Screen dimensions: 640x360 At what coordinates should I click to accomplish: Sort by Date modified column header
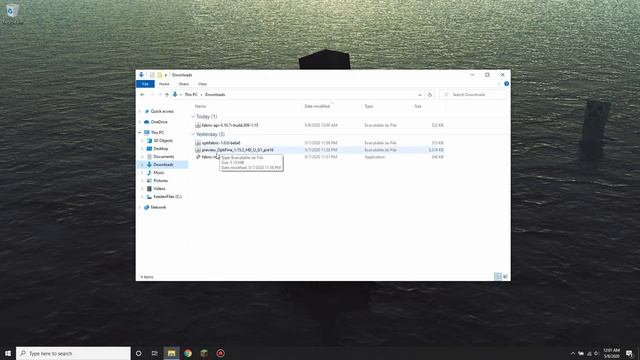coord(317,107)
